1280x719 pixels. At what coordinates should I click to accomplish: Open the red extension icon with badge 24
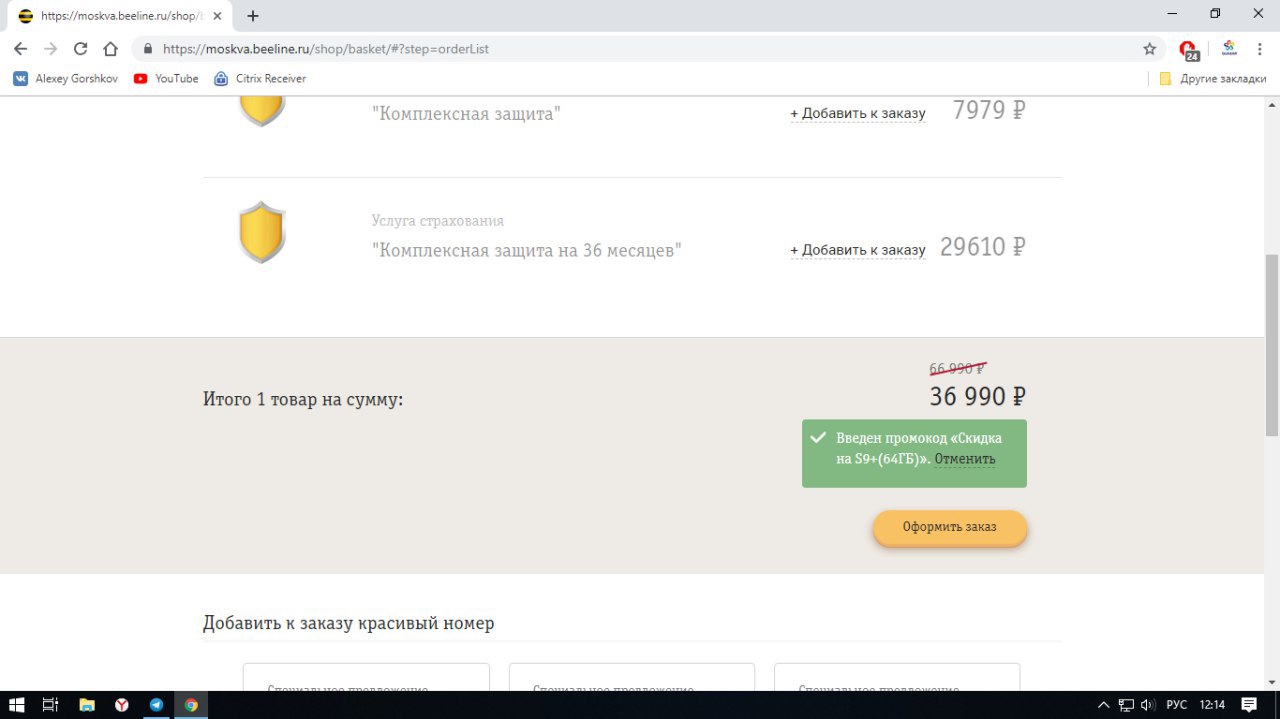1188,49
